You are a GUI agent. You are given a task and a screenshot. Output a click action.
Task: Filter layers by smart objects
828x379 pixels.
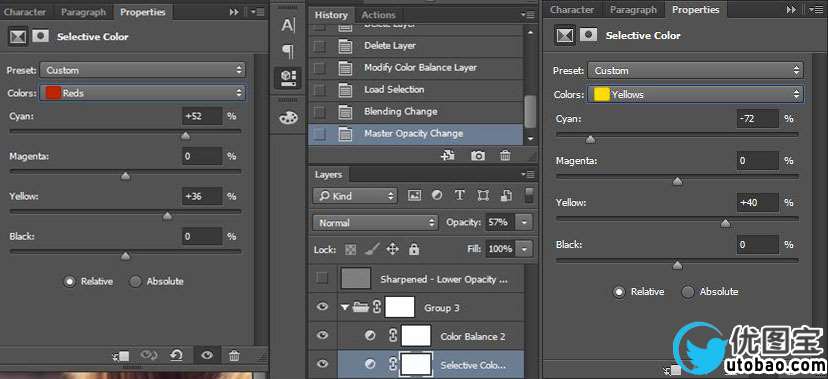pos(506,195)
